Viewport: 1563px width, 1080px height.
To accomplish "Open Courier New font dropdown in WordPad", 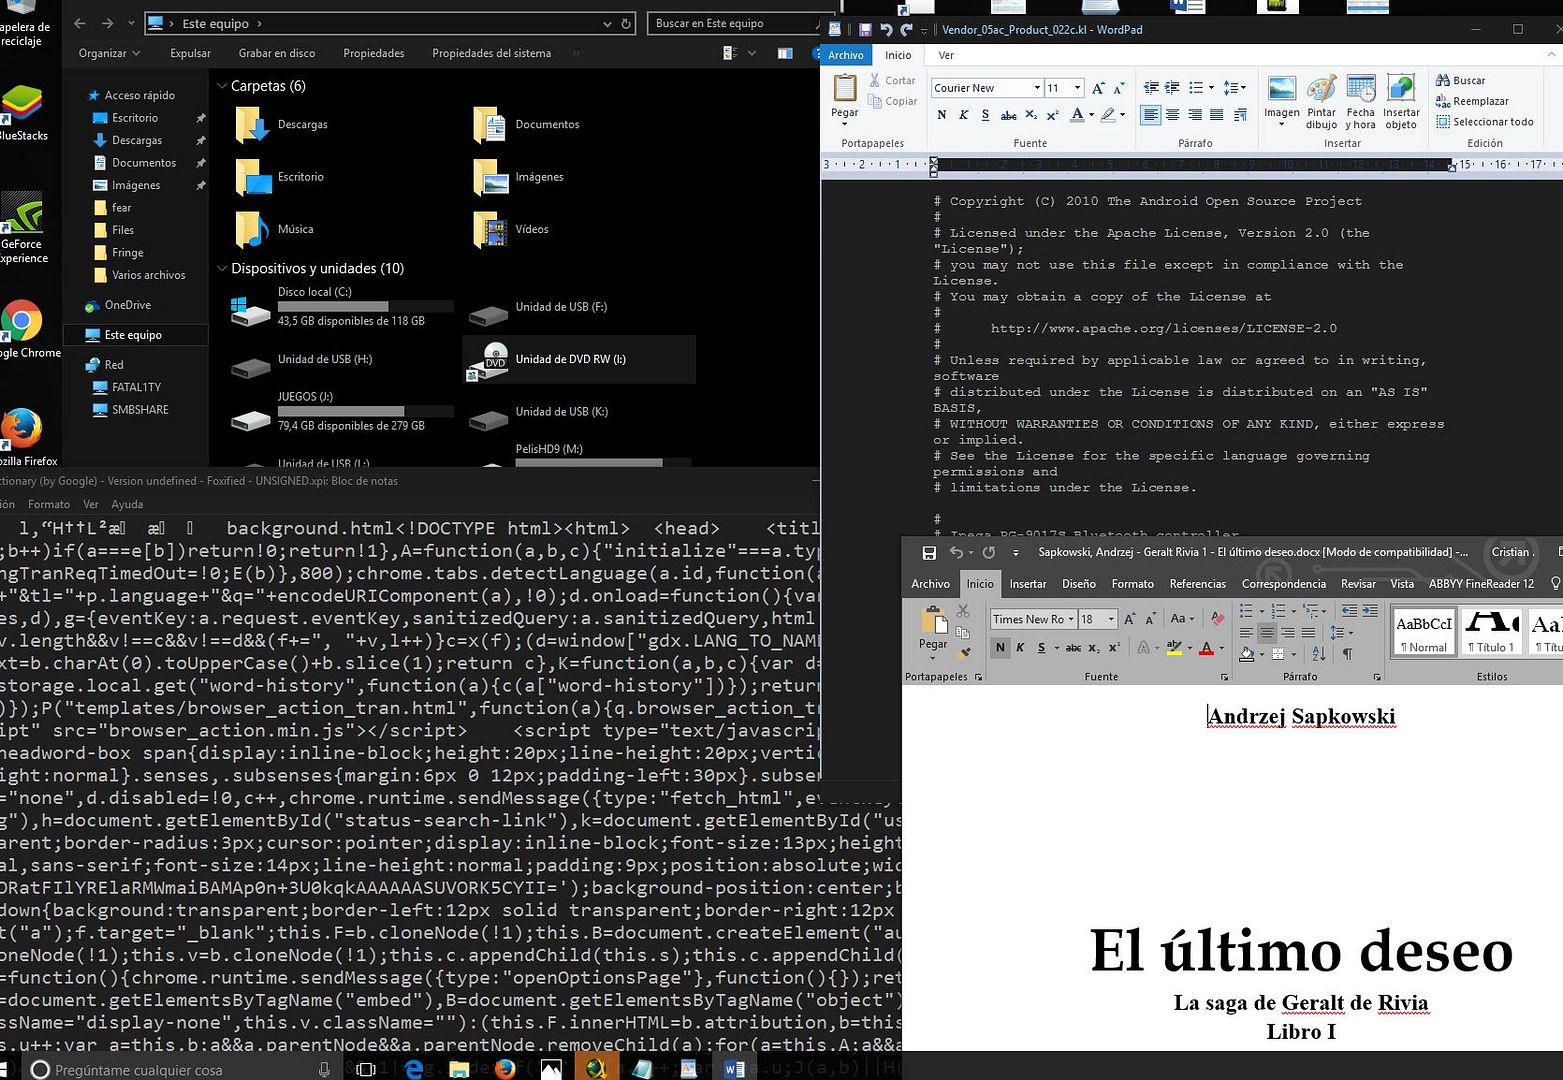I will tap(1037, 88).
